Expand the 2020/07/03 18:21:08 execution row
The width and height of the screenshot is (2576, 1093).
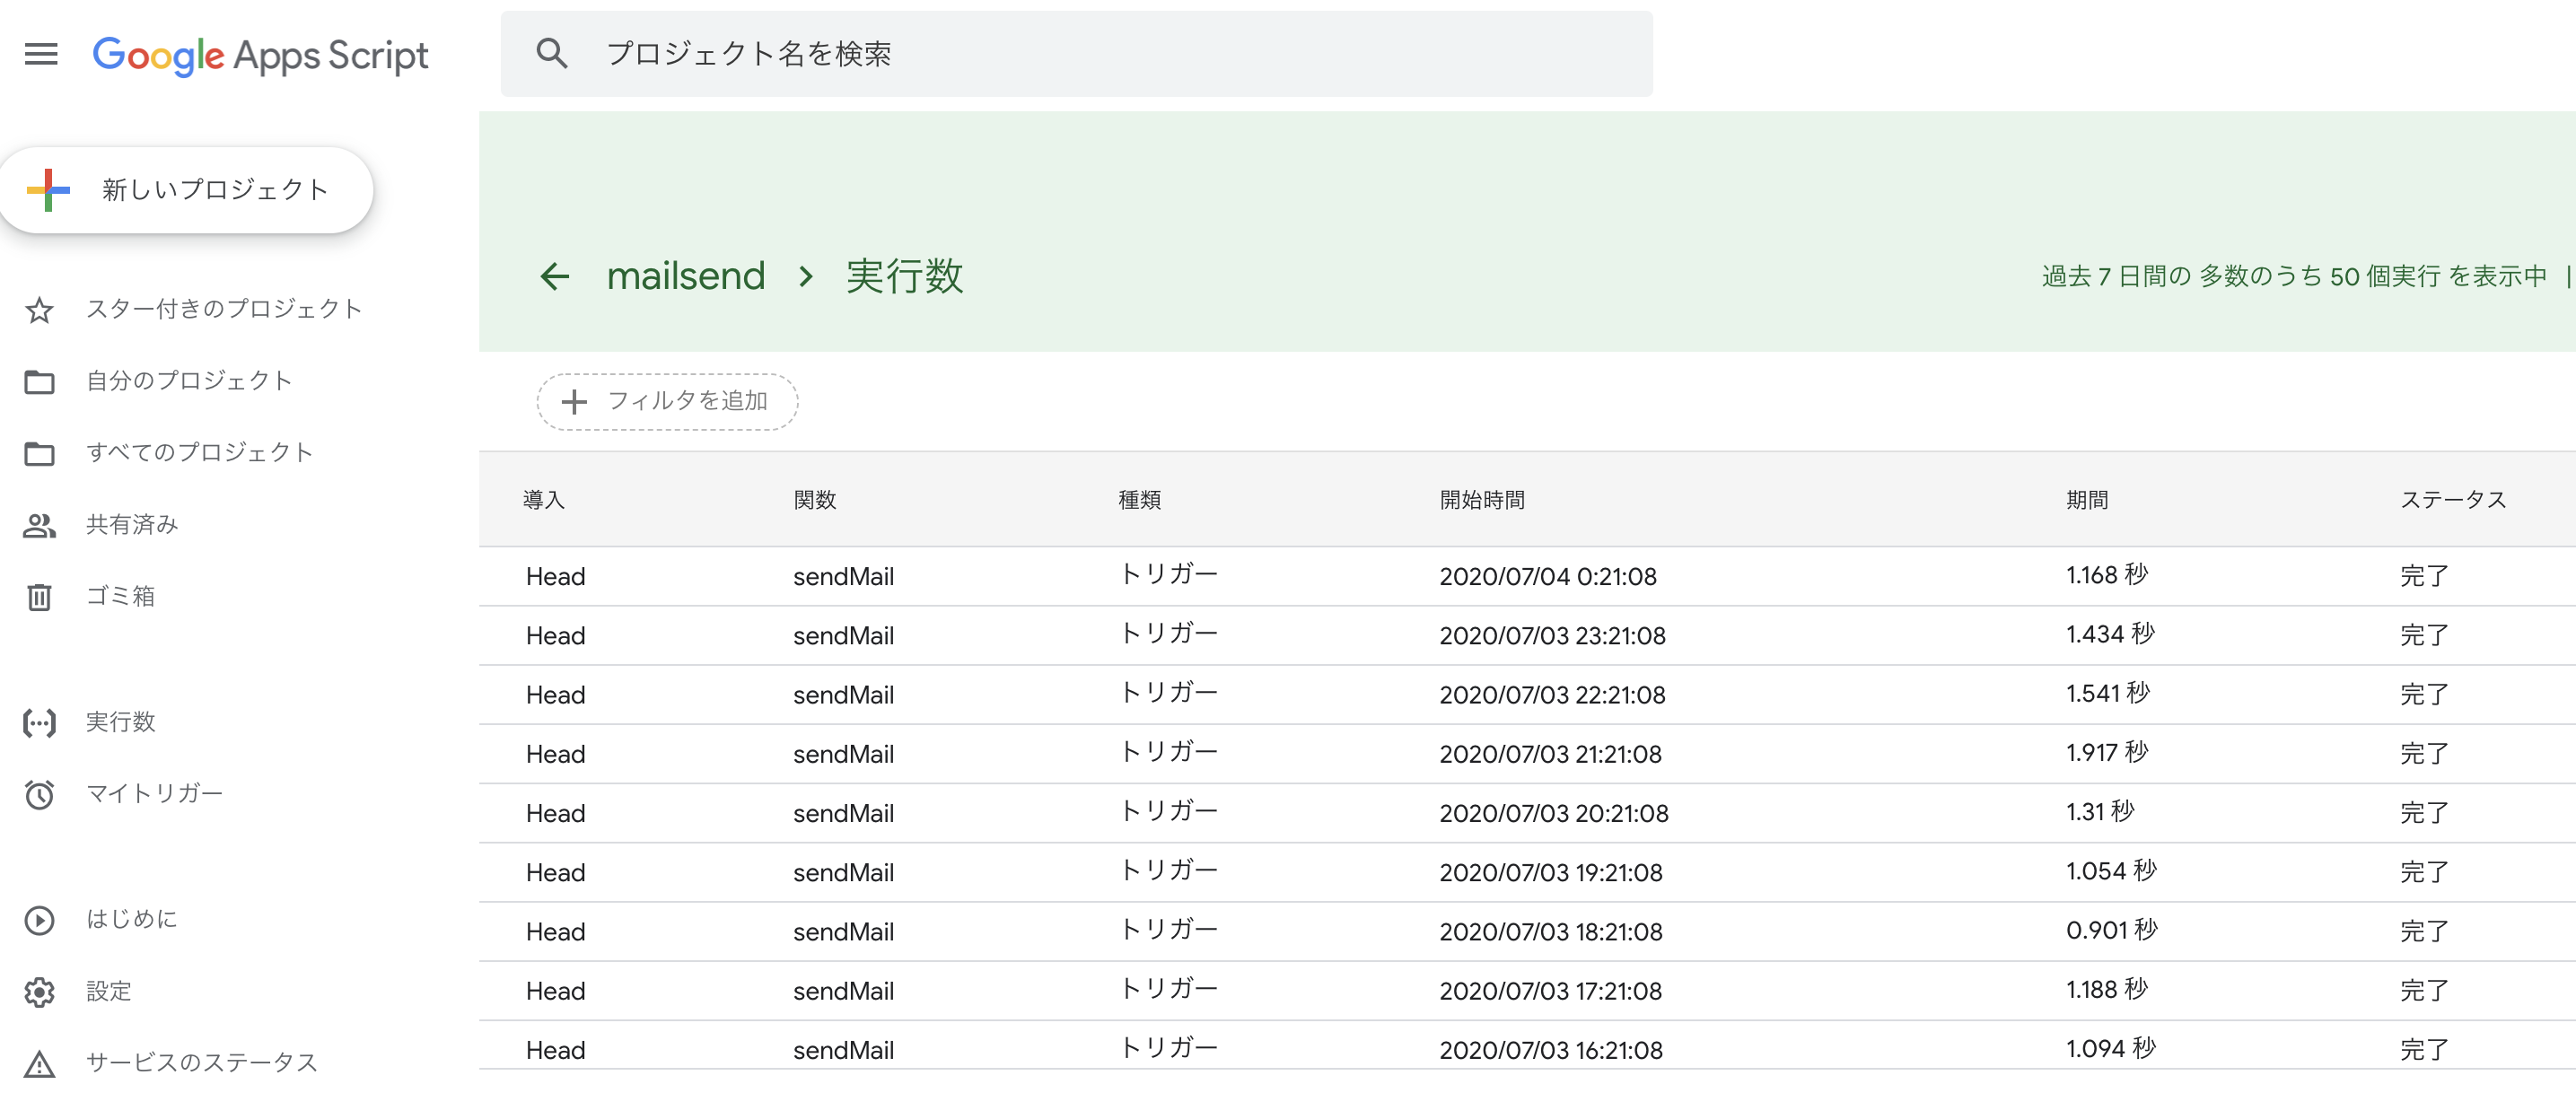pyautogui.click(x=1550, y=932)
